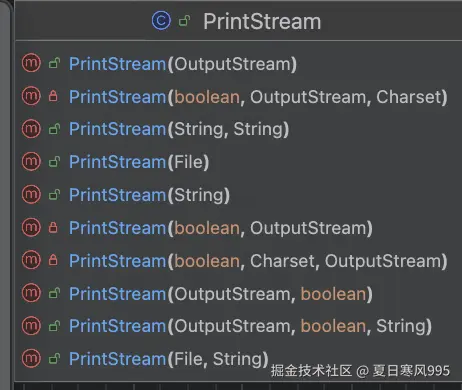462x390 pixels.
Task: Click the public visibility icon in PrintStream header
Action: pyautogui.click(x=184, y=21)
